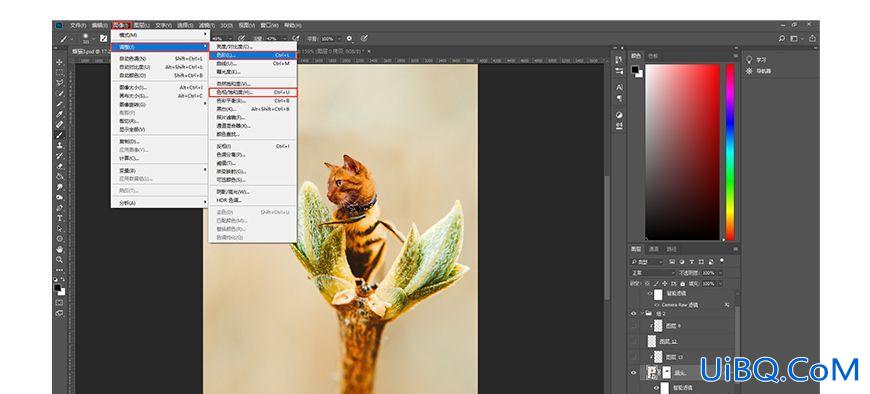
Task: Toggle the brush settings panel button
Action: [x=103, y=39]
